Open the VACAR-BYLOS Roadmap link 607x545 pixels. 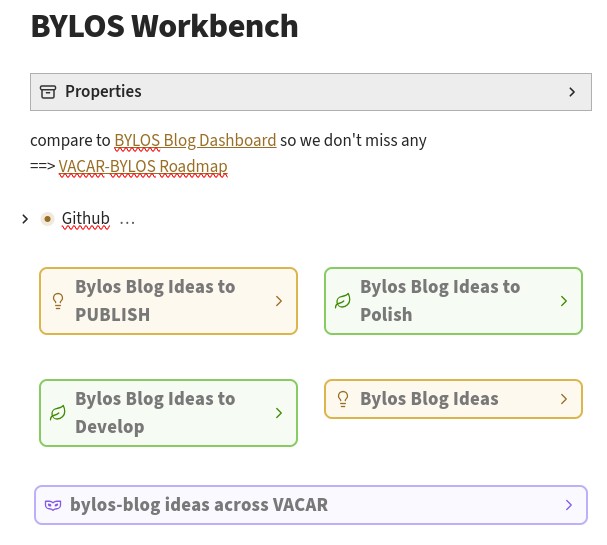coord(143,166)
